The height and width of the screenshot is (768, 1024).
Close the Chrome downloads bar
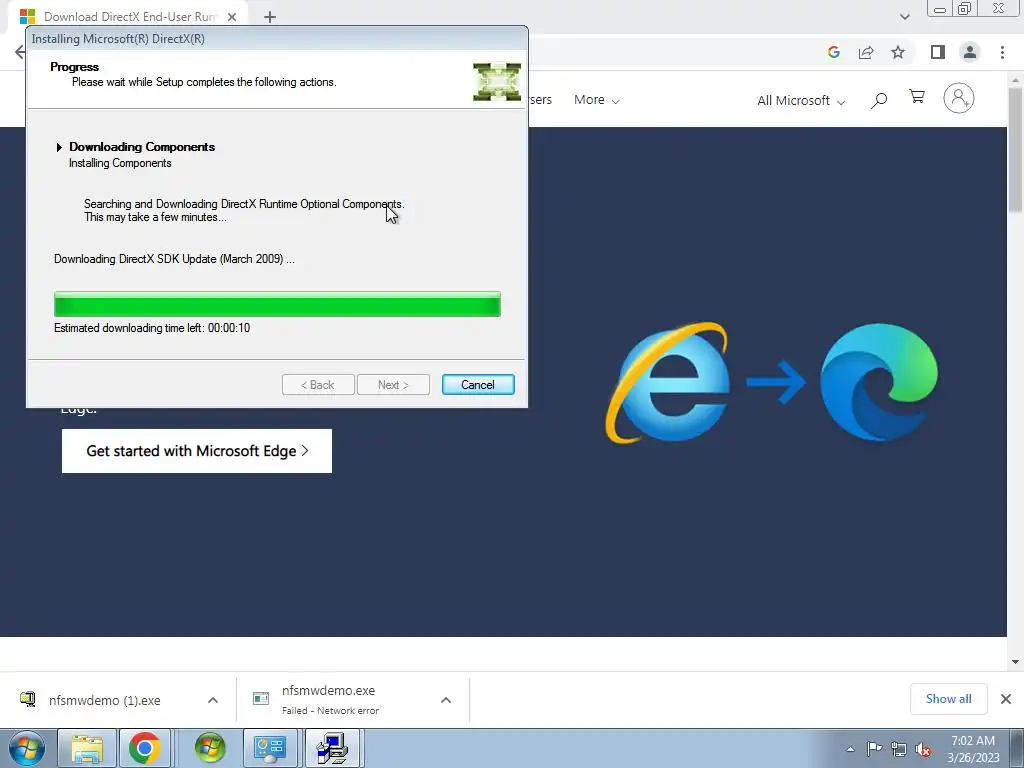pos(1006,699)
